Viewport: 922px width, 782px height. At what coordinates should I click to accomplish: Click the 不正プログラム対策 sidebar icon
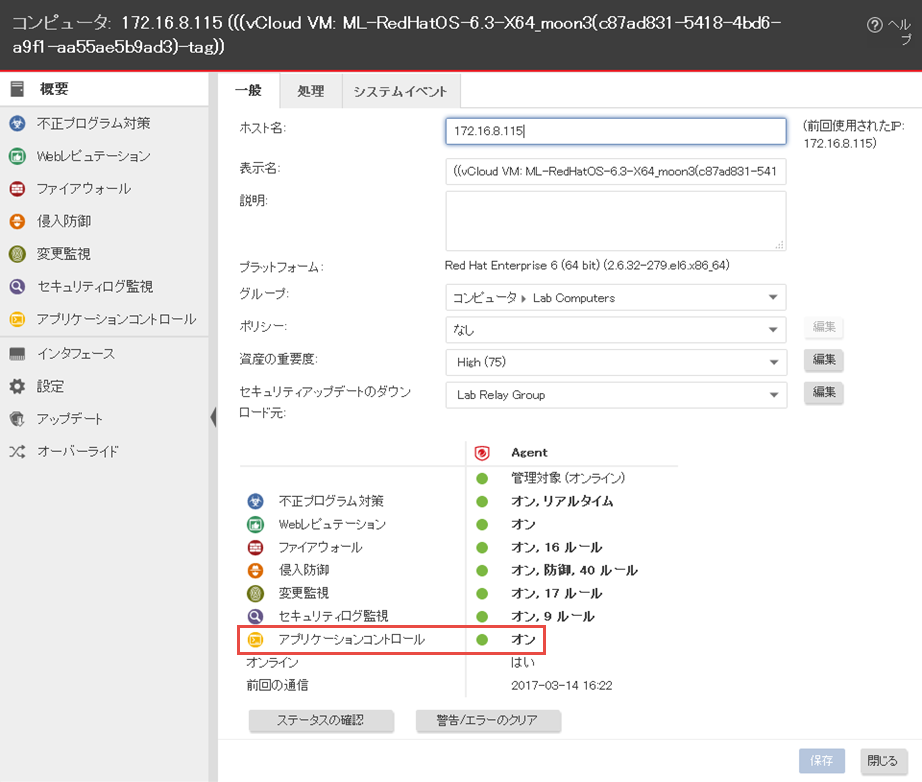(16, 123)
